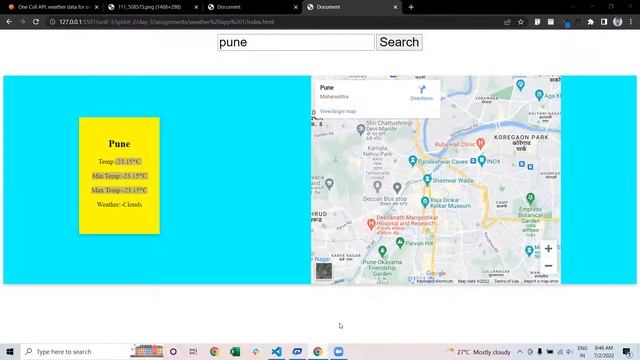Switch to the 111_508575.png tab
Screen dimensions: 640x360
[149, 7]
